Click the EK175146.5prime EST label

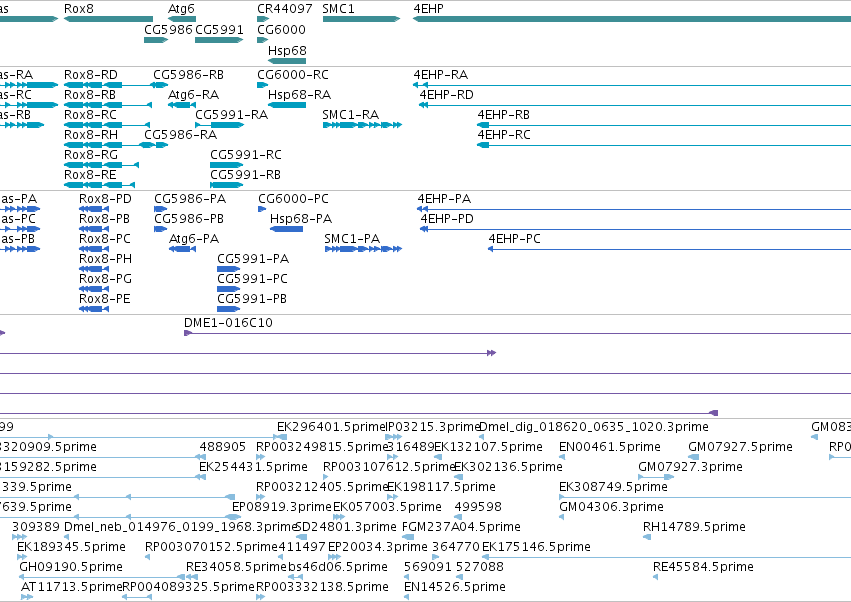tap(536, 547)
